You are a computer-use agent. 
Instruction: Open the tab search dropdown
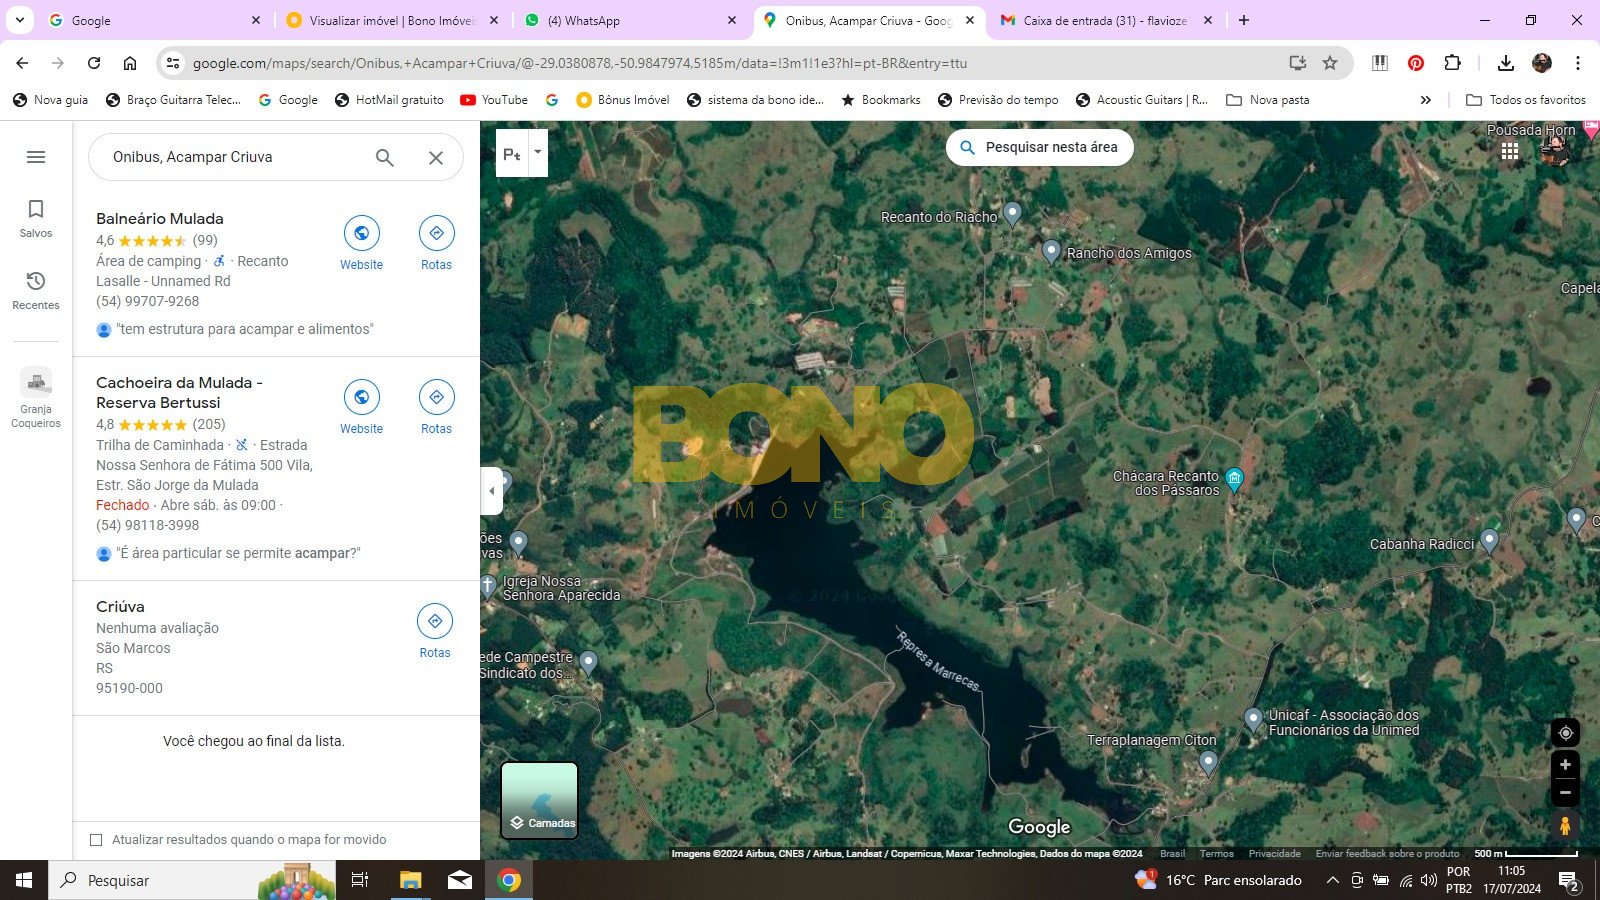tap(19, 20)
